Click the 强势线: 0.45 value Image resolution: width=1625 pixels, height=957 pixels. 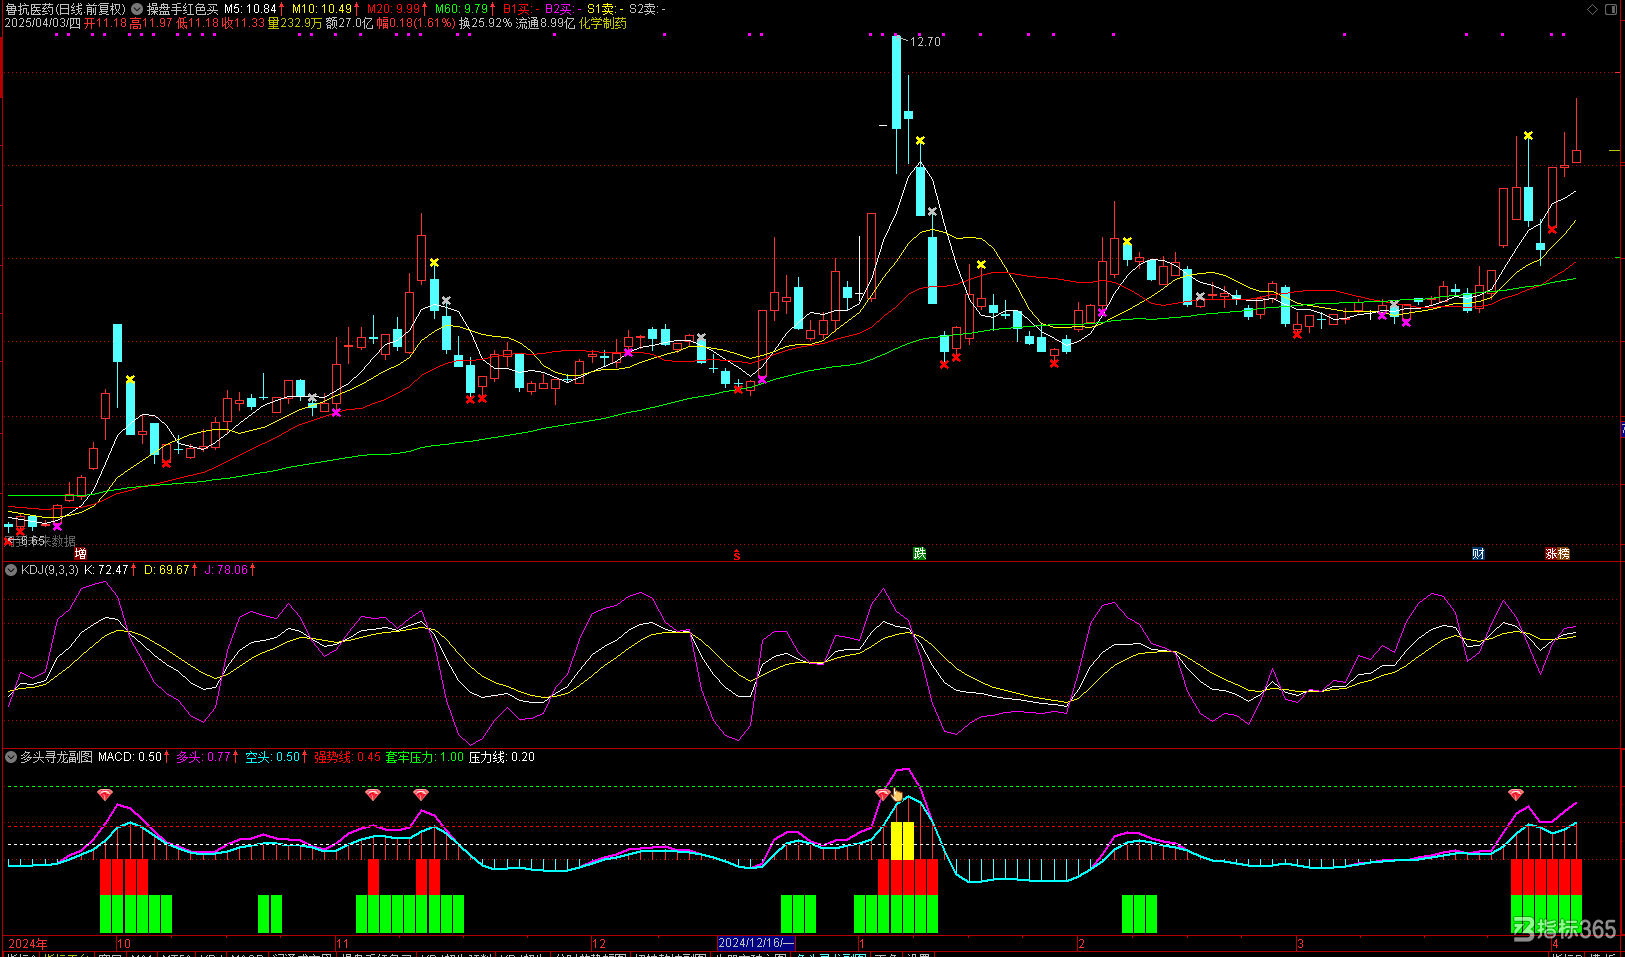tap(347, 757)
